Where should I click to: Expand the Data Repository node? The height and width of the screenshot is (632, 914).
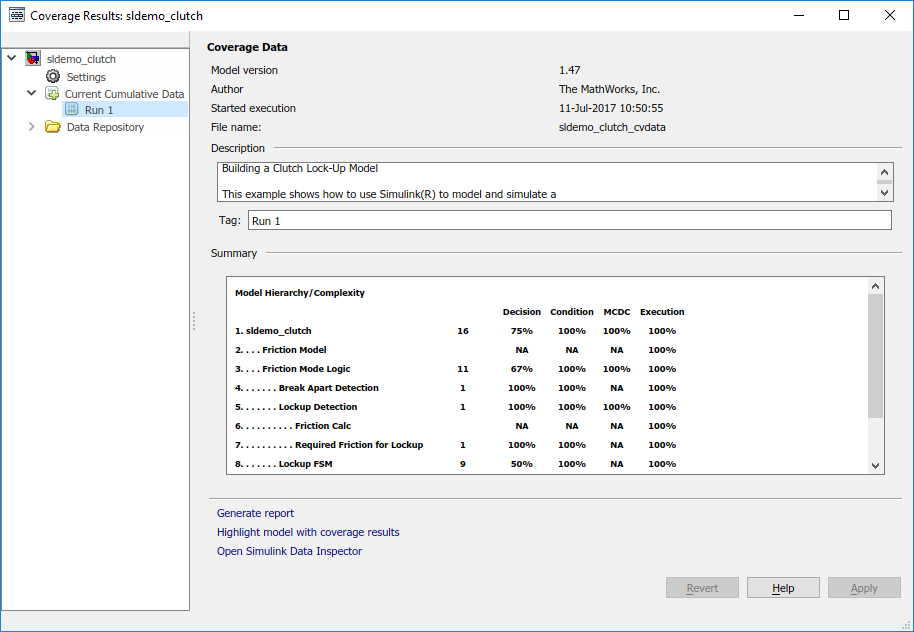coord(32,127)
